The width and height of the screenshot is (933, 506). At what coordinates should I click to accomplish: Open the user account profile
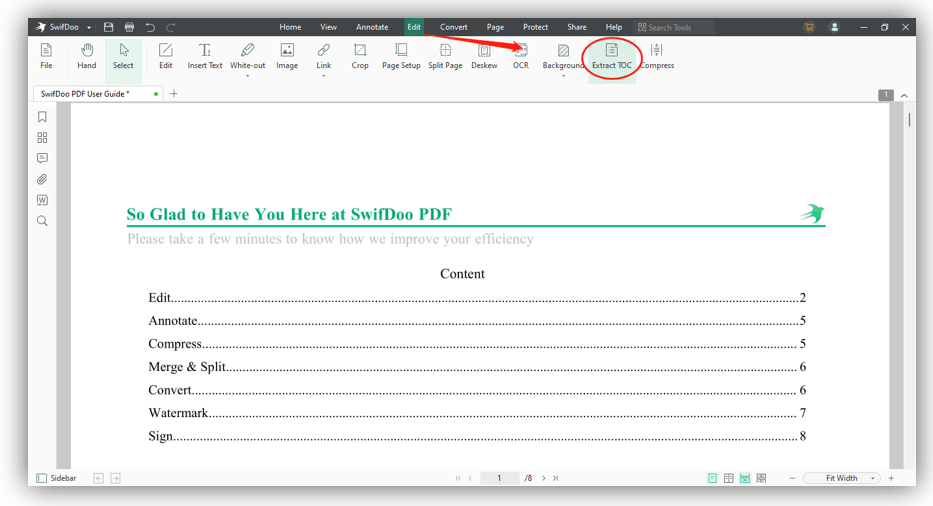tap(834, 27)
